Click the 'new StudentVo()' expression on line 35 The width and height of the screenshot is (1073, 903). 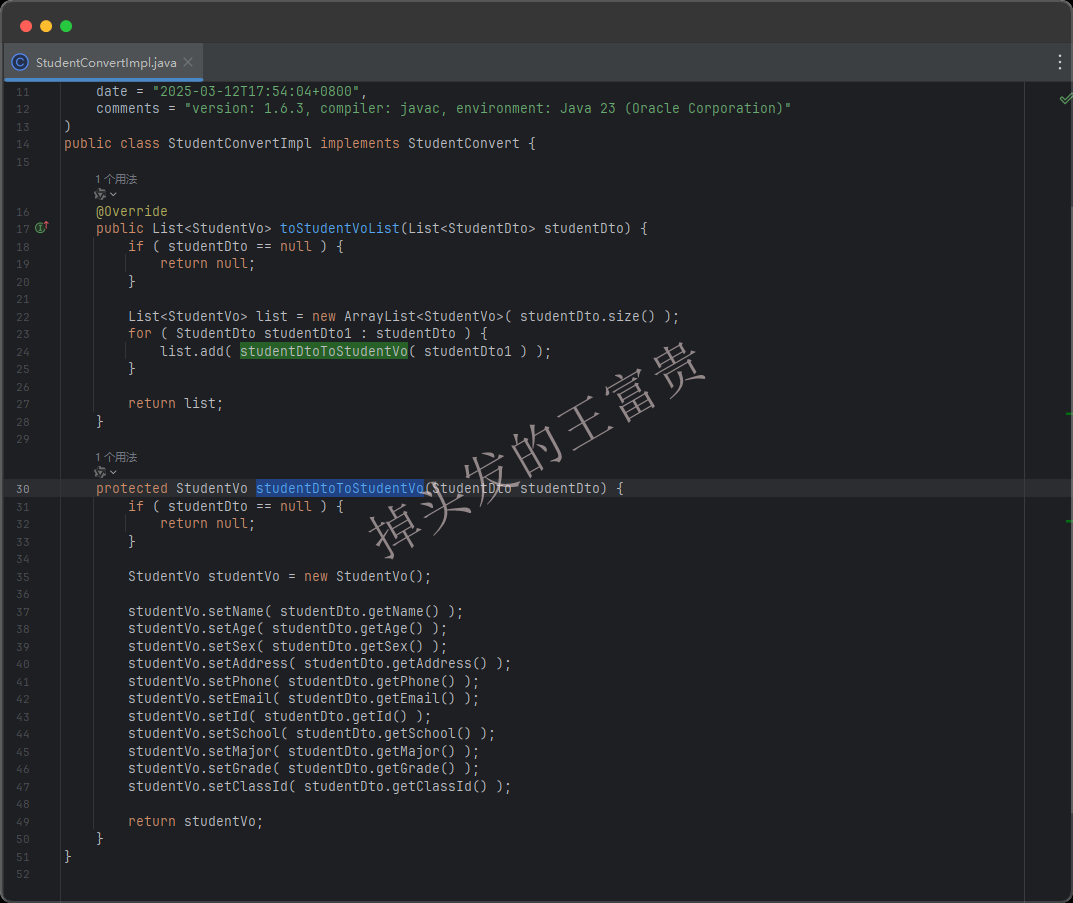click(363, 577)
